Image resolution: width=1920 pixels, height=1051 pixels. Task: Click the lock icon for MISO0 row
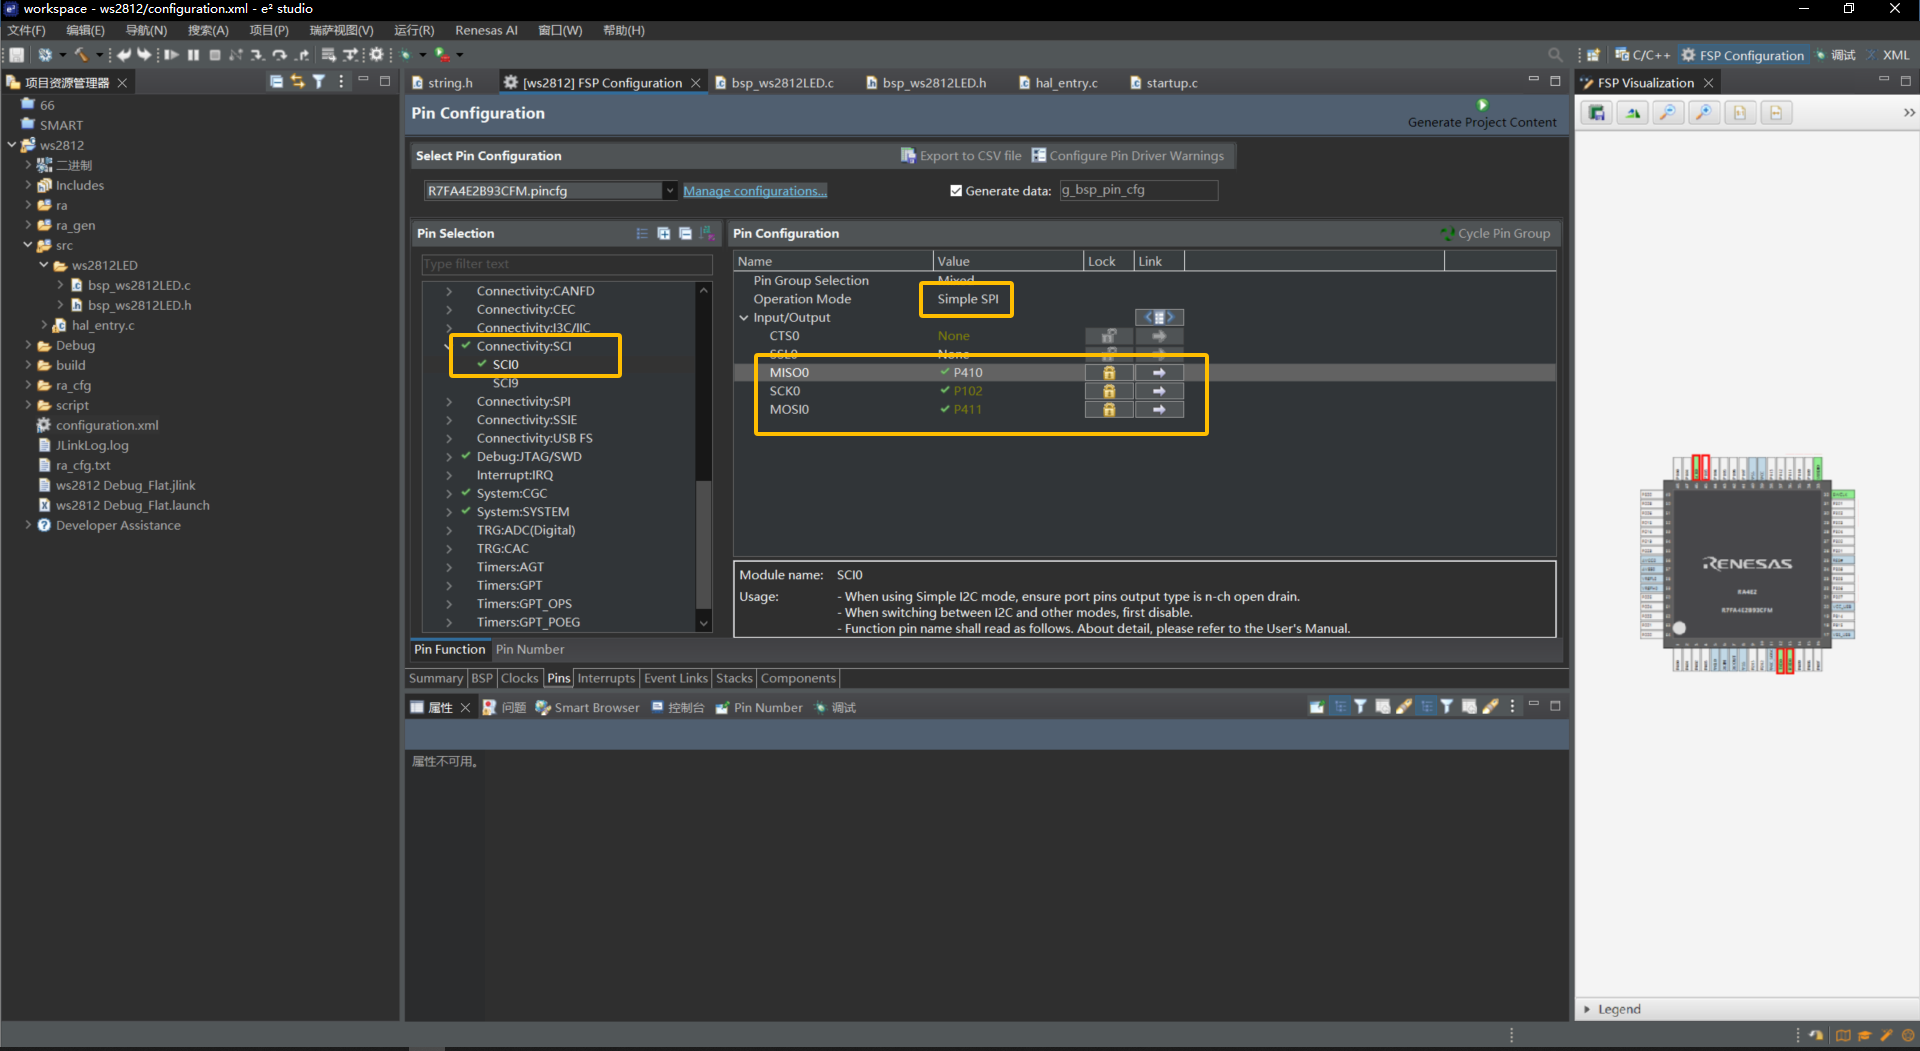[1109, 372]
